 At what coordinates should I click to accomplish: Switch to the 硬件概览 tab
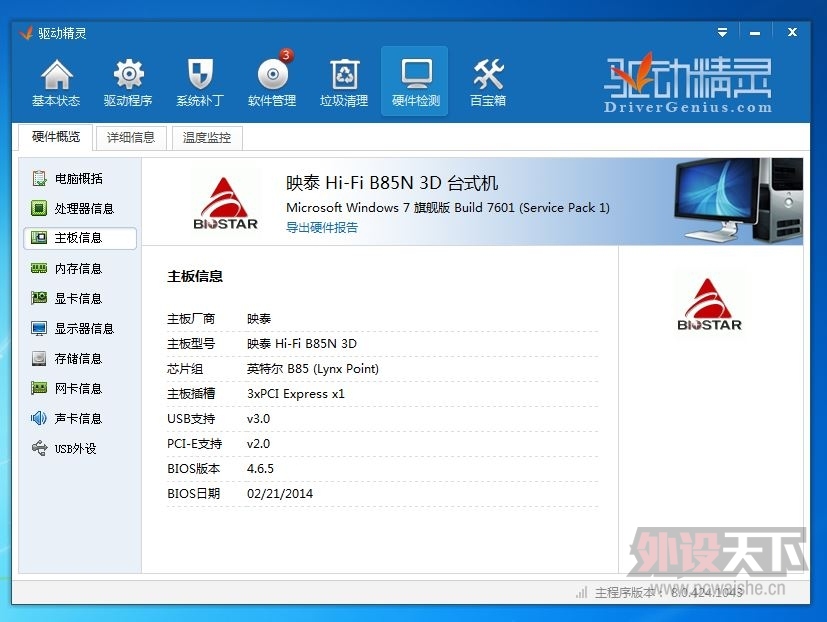pos(56,137)
